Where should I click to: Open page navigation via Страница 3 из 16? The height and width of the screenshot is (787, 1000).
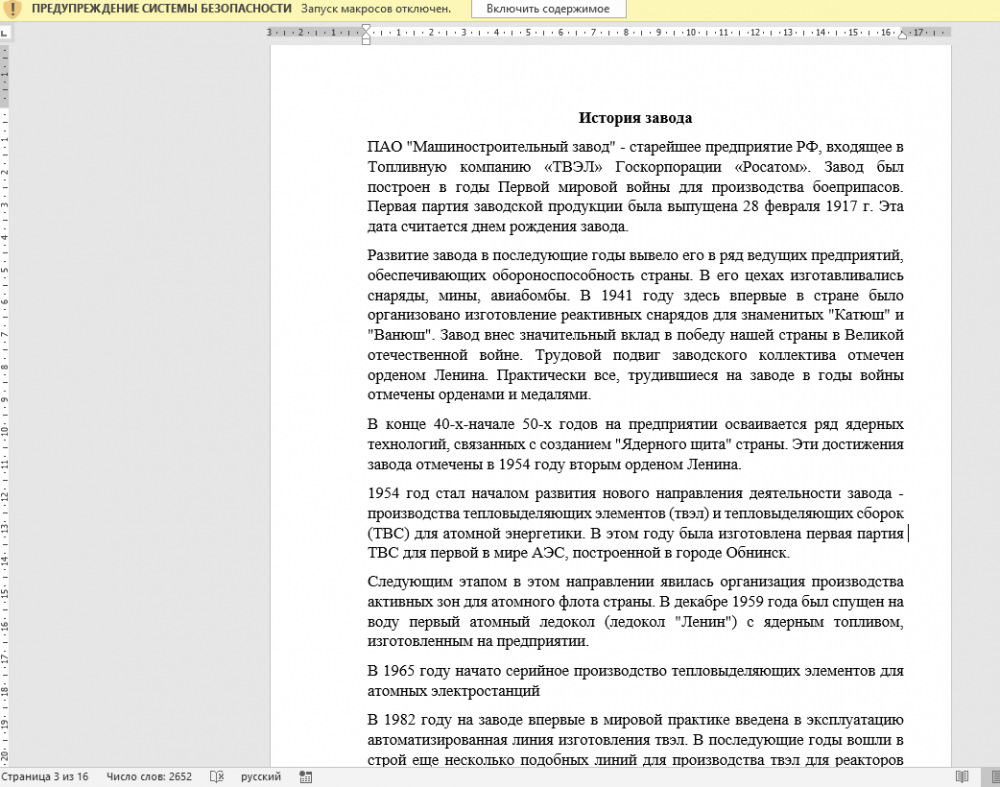pos(45,776)
